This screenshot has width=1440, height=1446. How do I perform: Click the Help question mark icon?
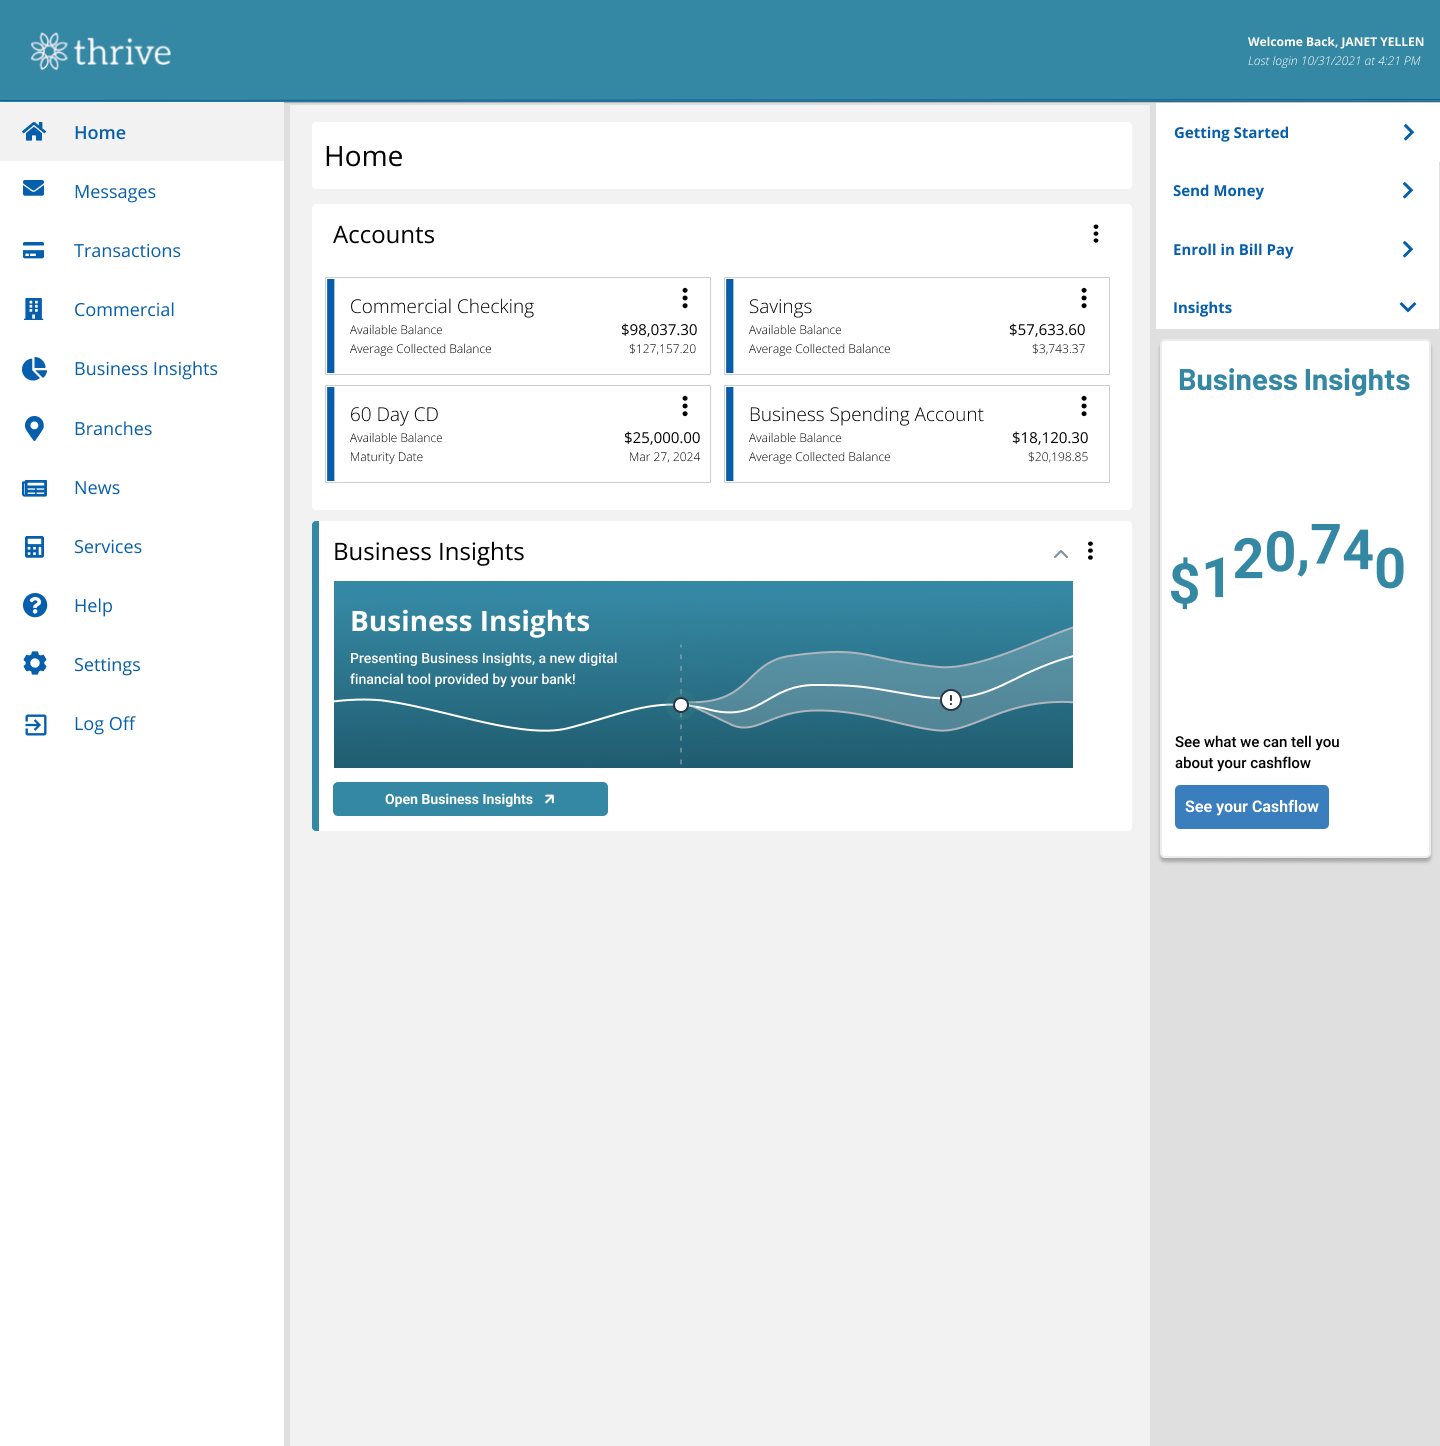pos(34,605)
